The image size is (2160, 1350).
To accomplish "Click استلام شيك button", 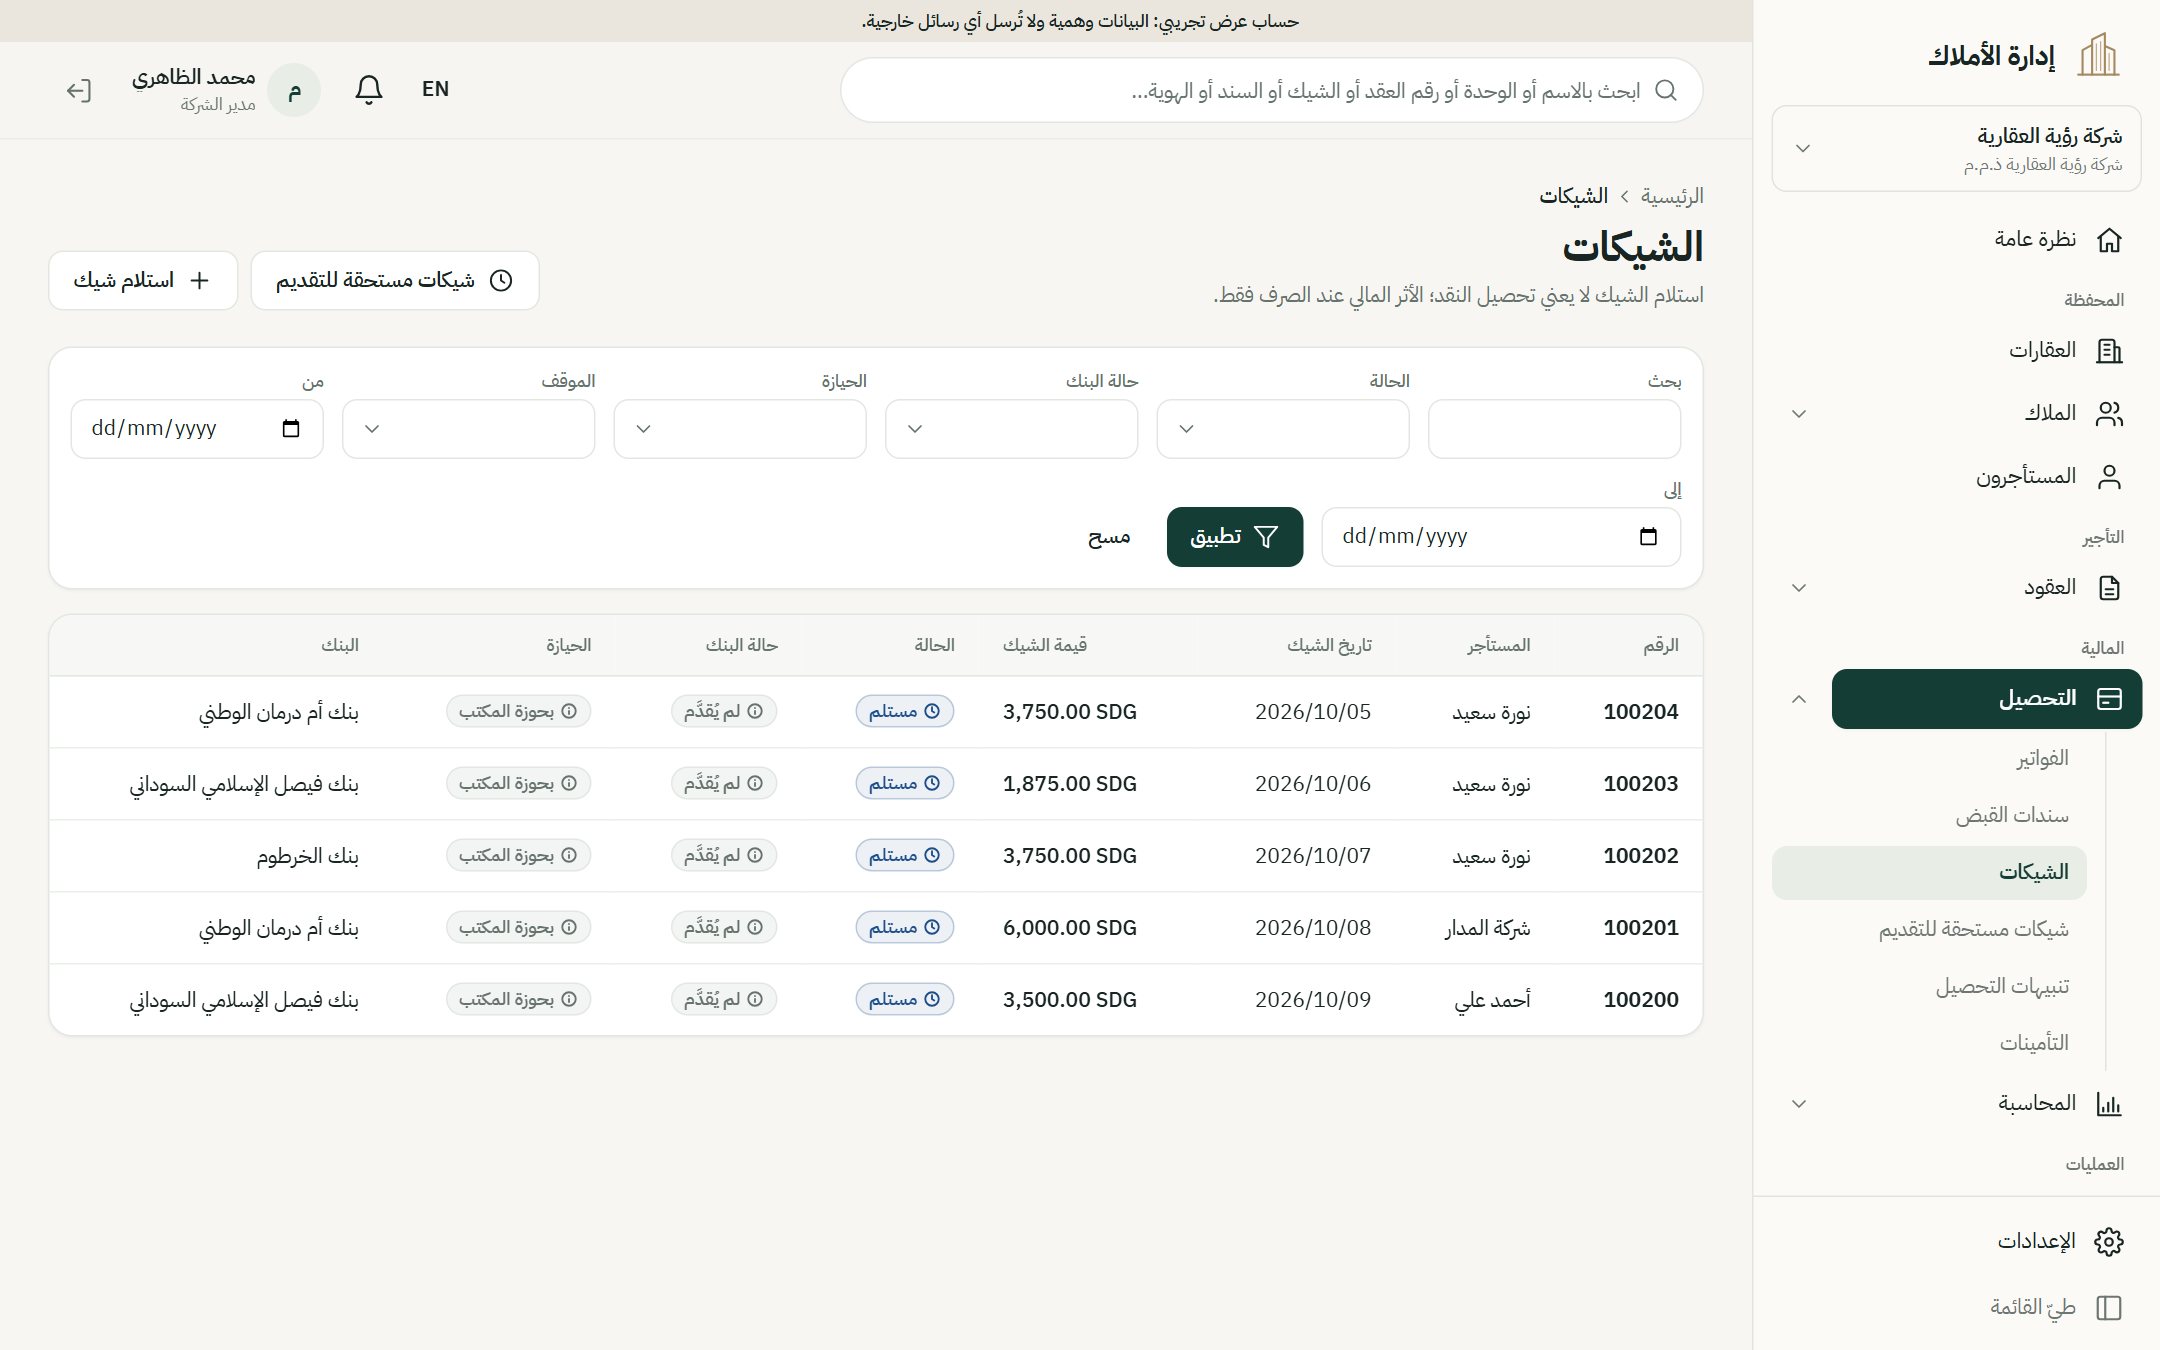I will pos(143,280).
